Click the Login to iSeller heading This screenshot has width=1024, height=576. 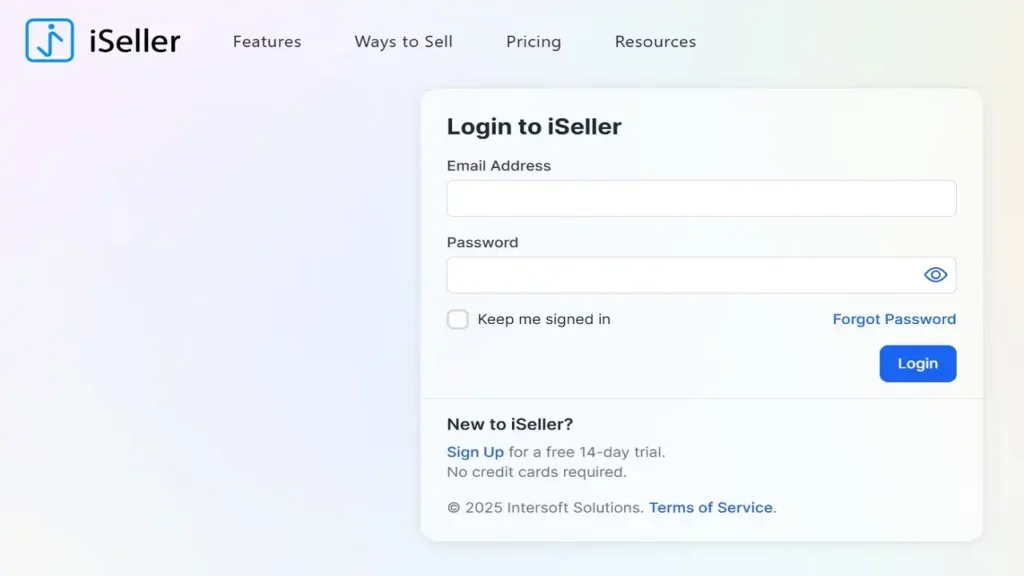[534, 127]
